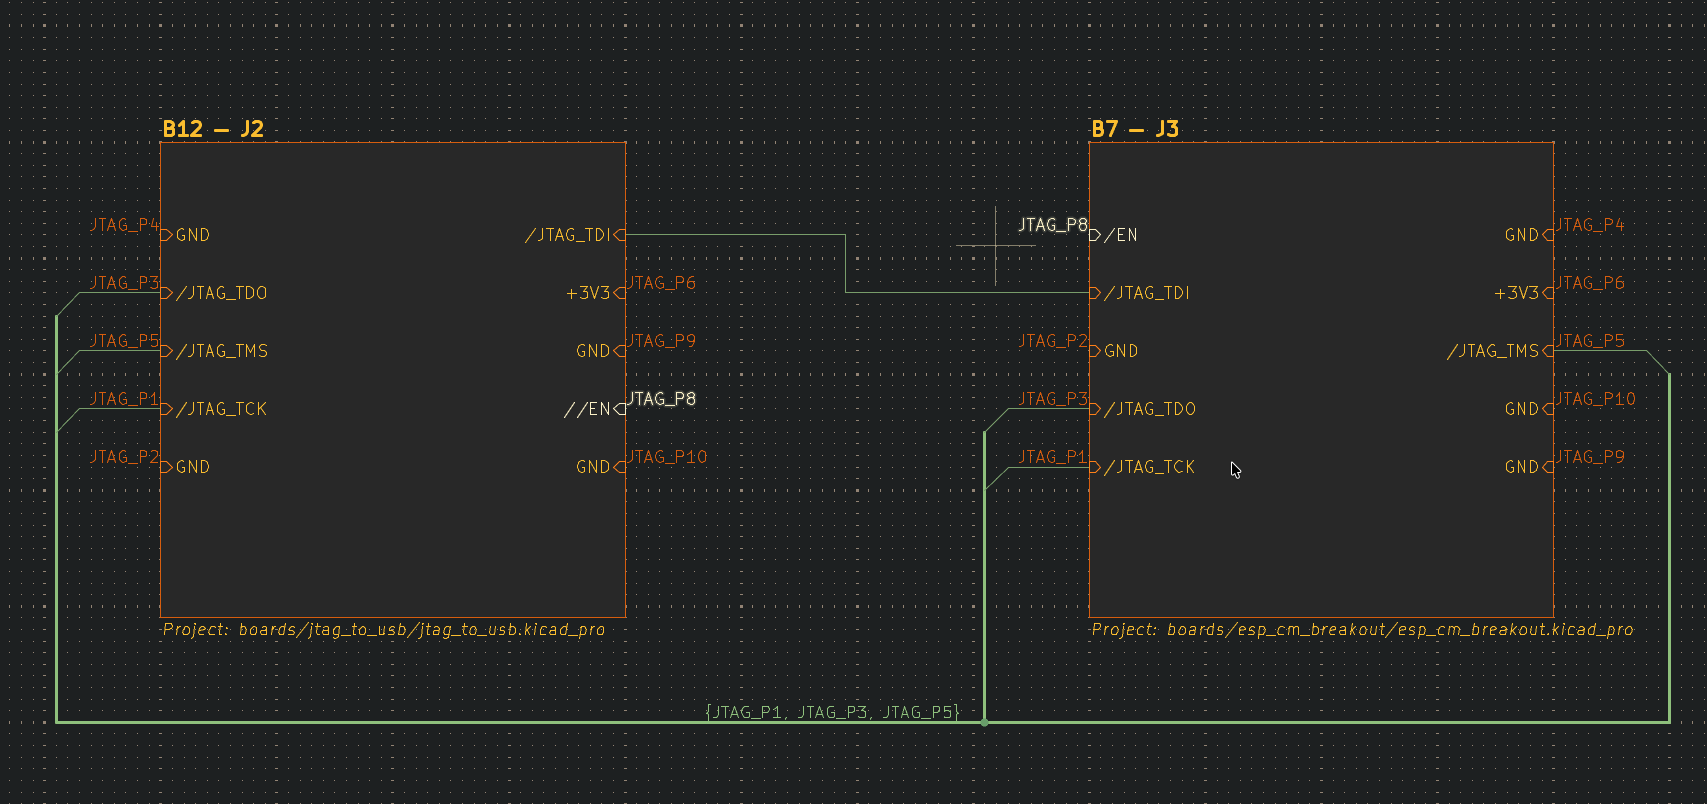This screenshot has height=804, width=1707.
Task: Click label JTAG_P2 left of sheet B7
Action: pyautogui.click(x=1053, y=341)
